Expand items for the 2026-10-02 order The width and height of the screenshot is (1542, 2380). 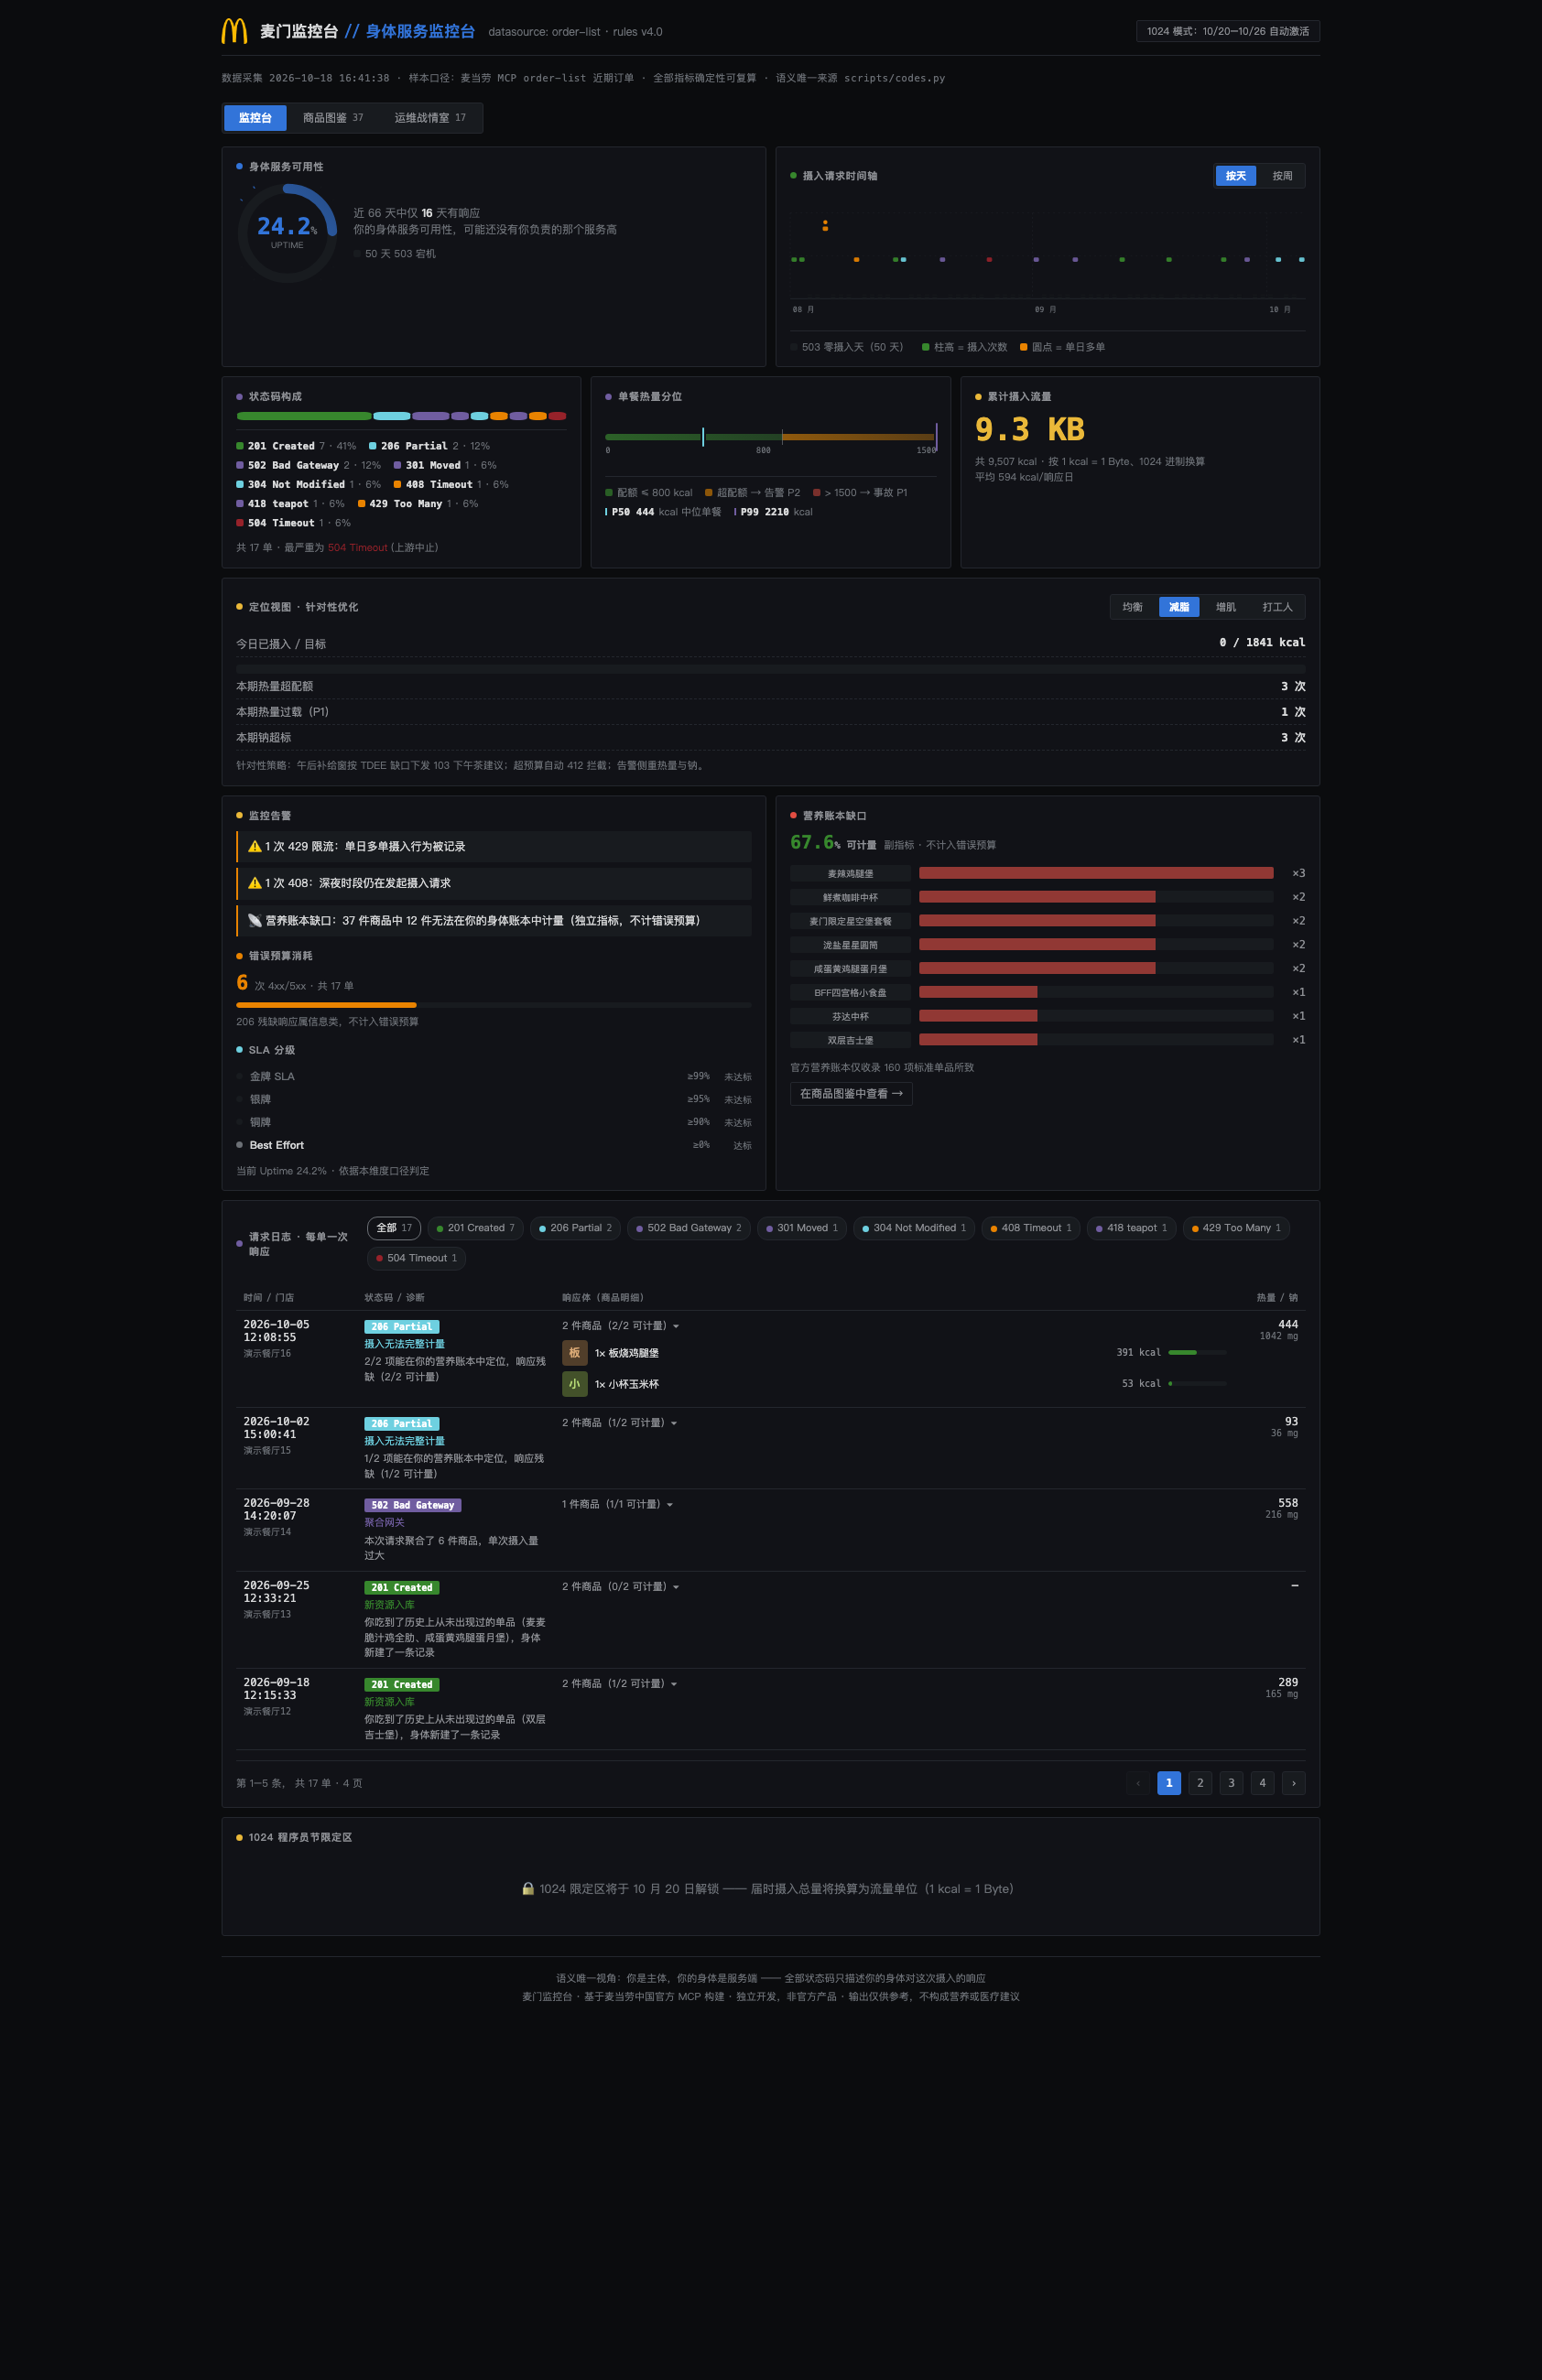click(x=620, y=1422)
